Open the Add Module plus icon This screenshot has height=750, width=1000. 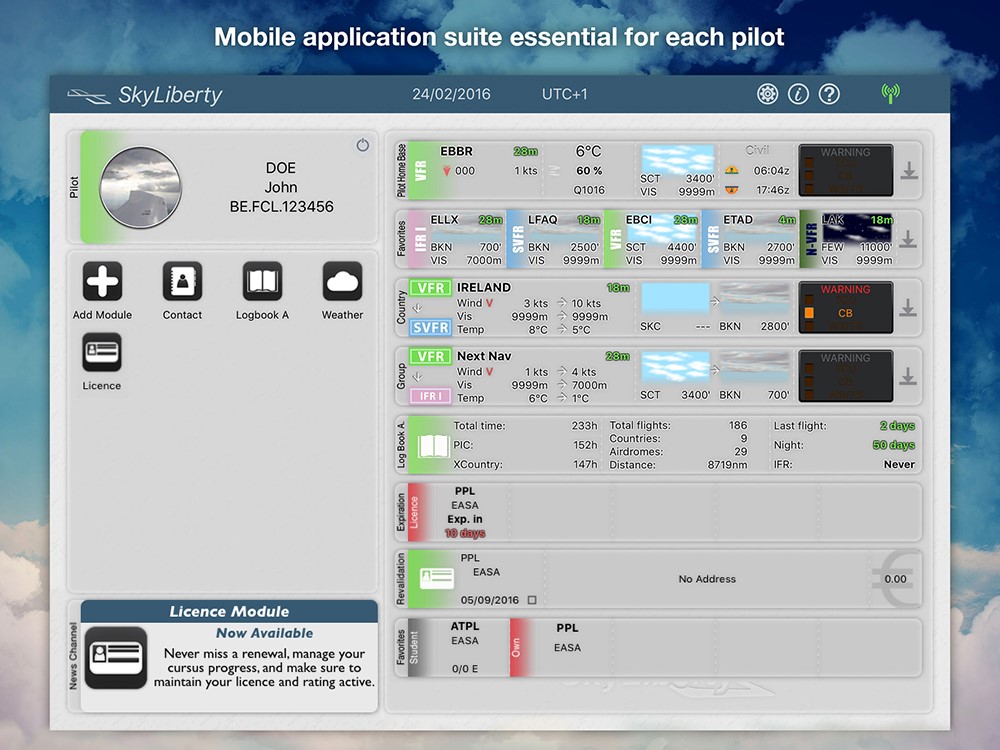point(102,281)
